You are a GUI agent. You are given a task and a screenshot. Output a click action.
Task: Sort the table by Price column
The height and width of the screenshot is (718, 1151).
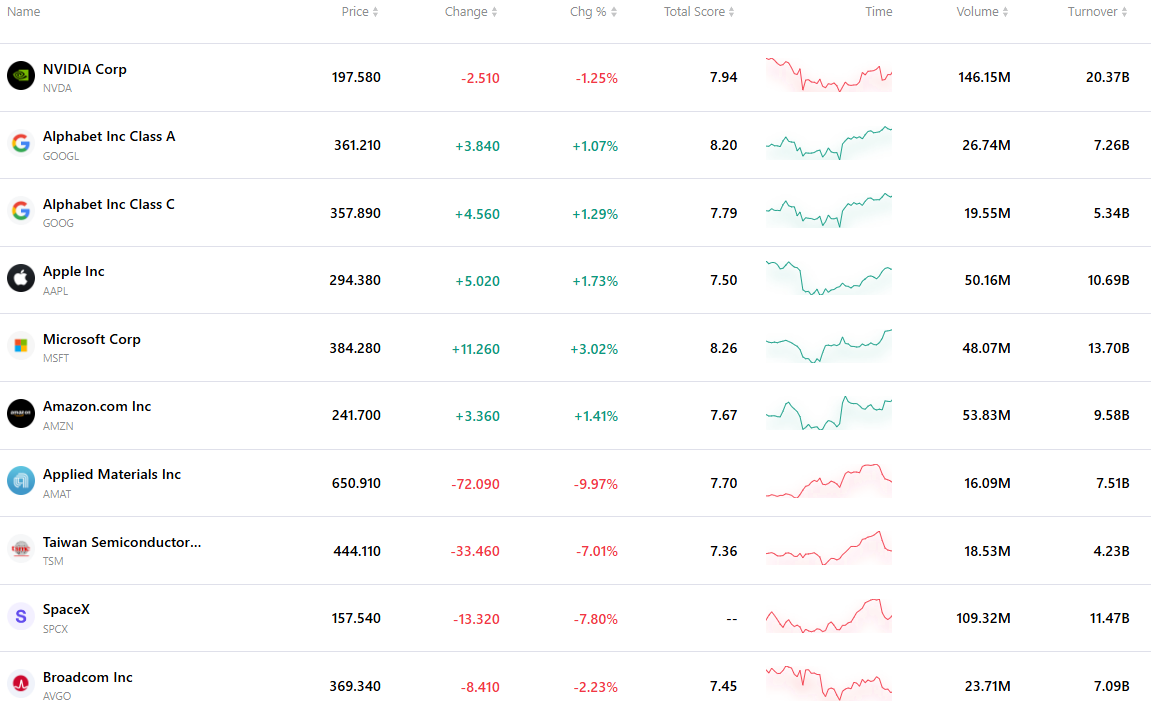point(360,12)
